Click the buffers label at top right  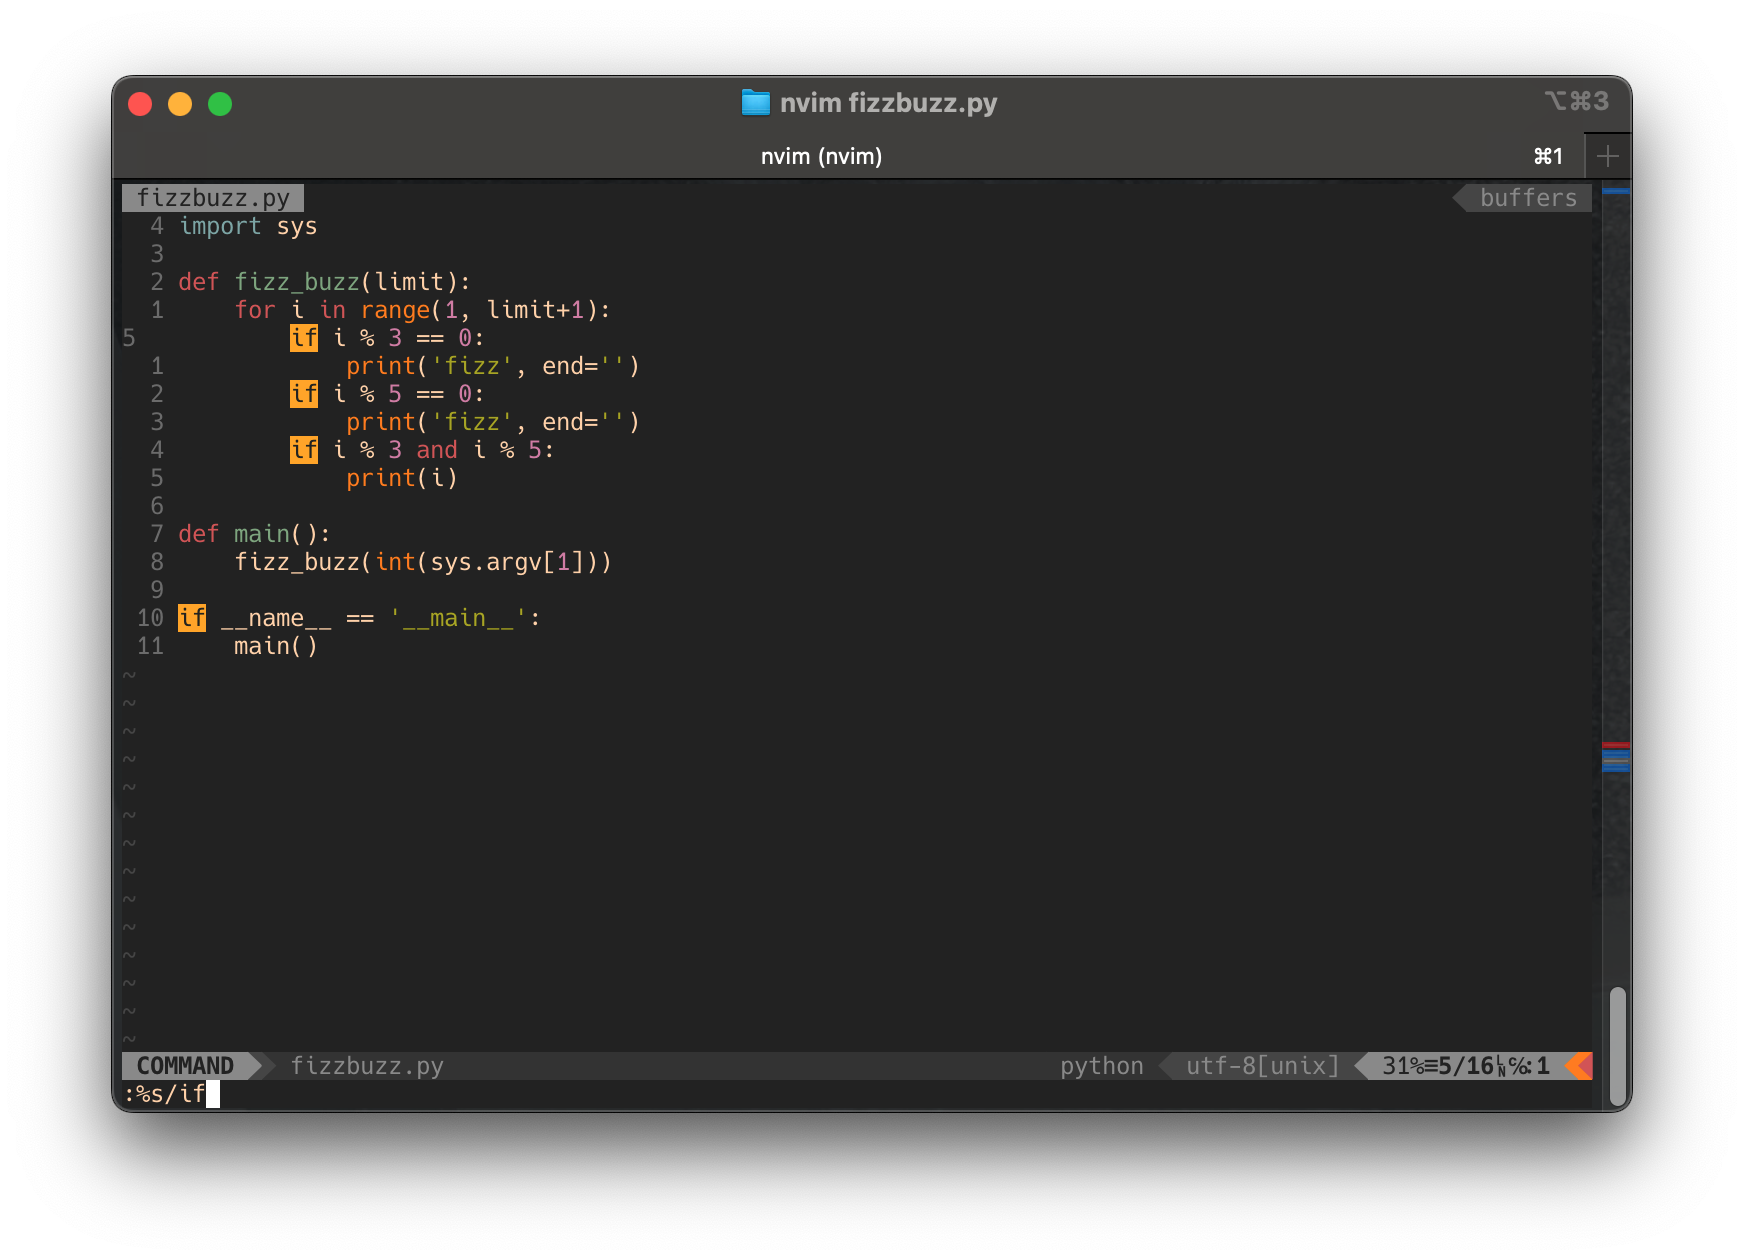1528,198
